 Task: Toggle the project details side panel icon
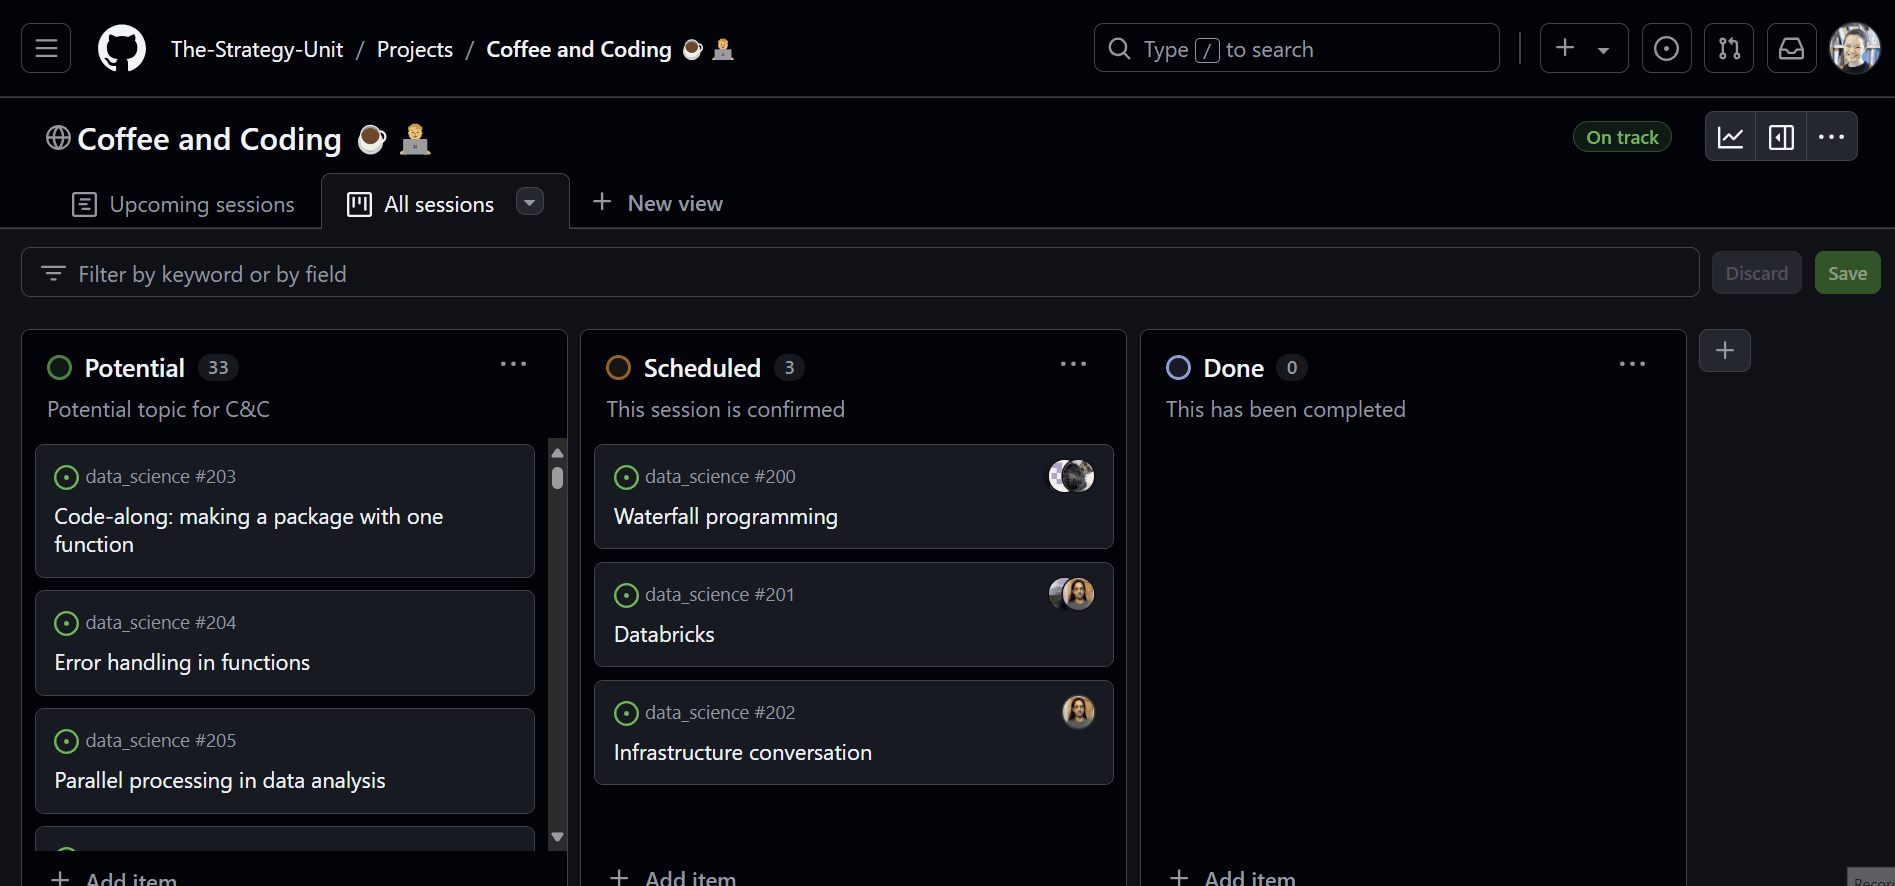[1781, 137]
